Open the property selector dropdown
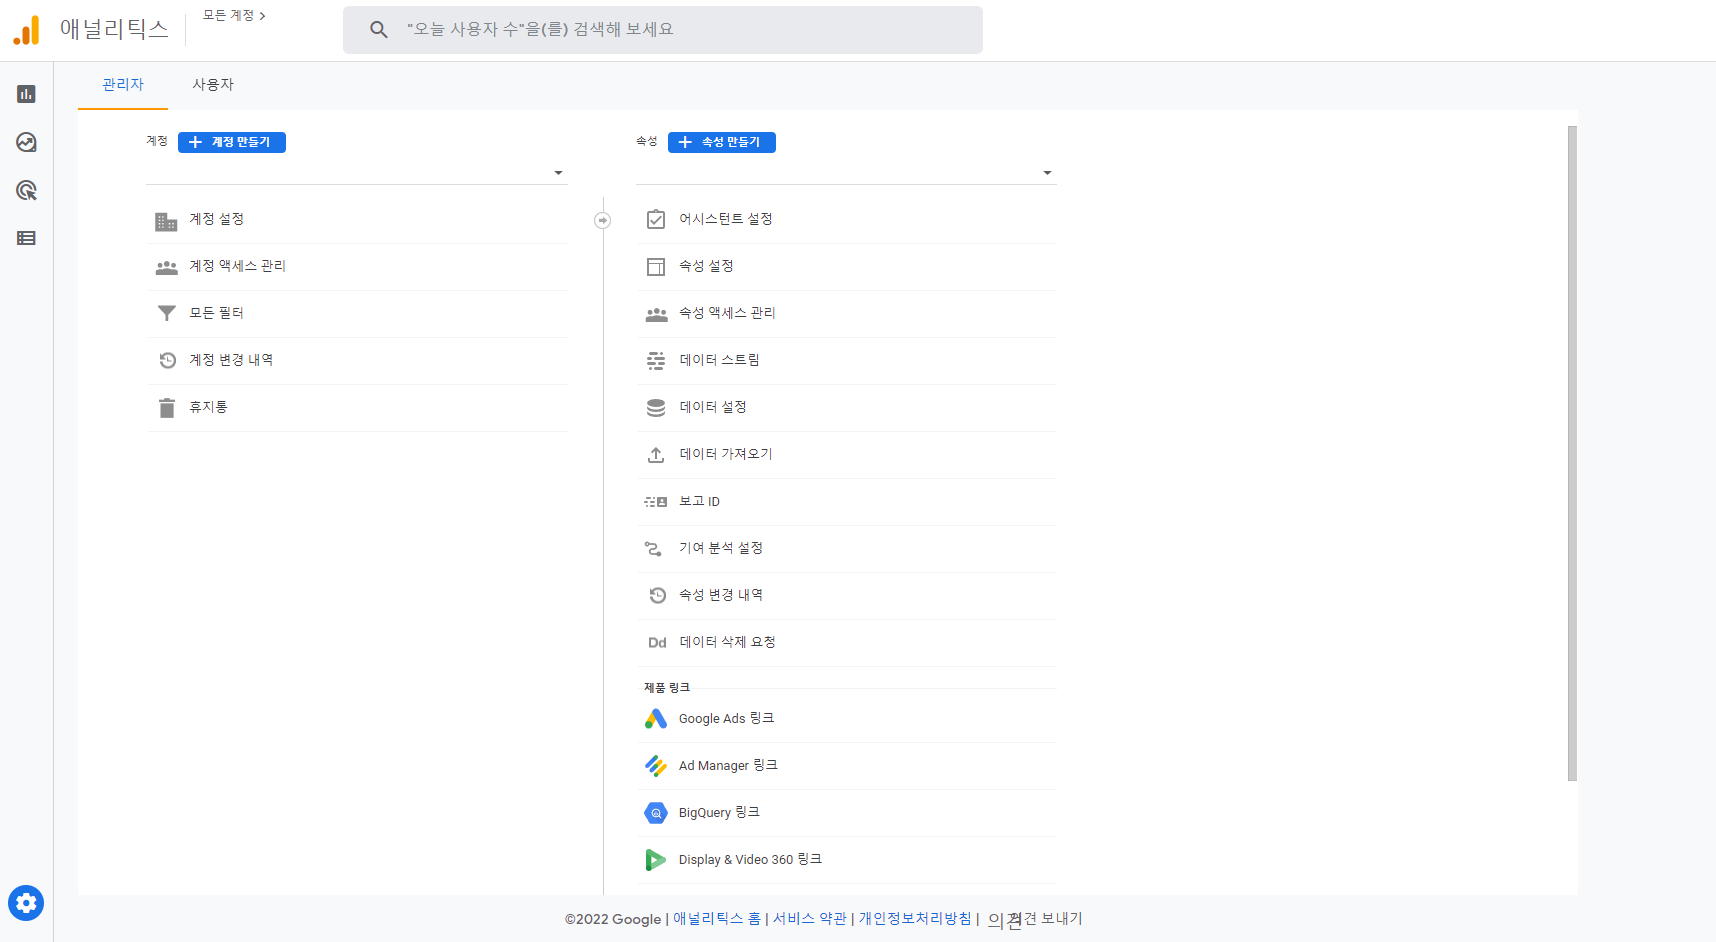1716x942 pixels. [x=846, y=172]
